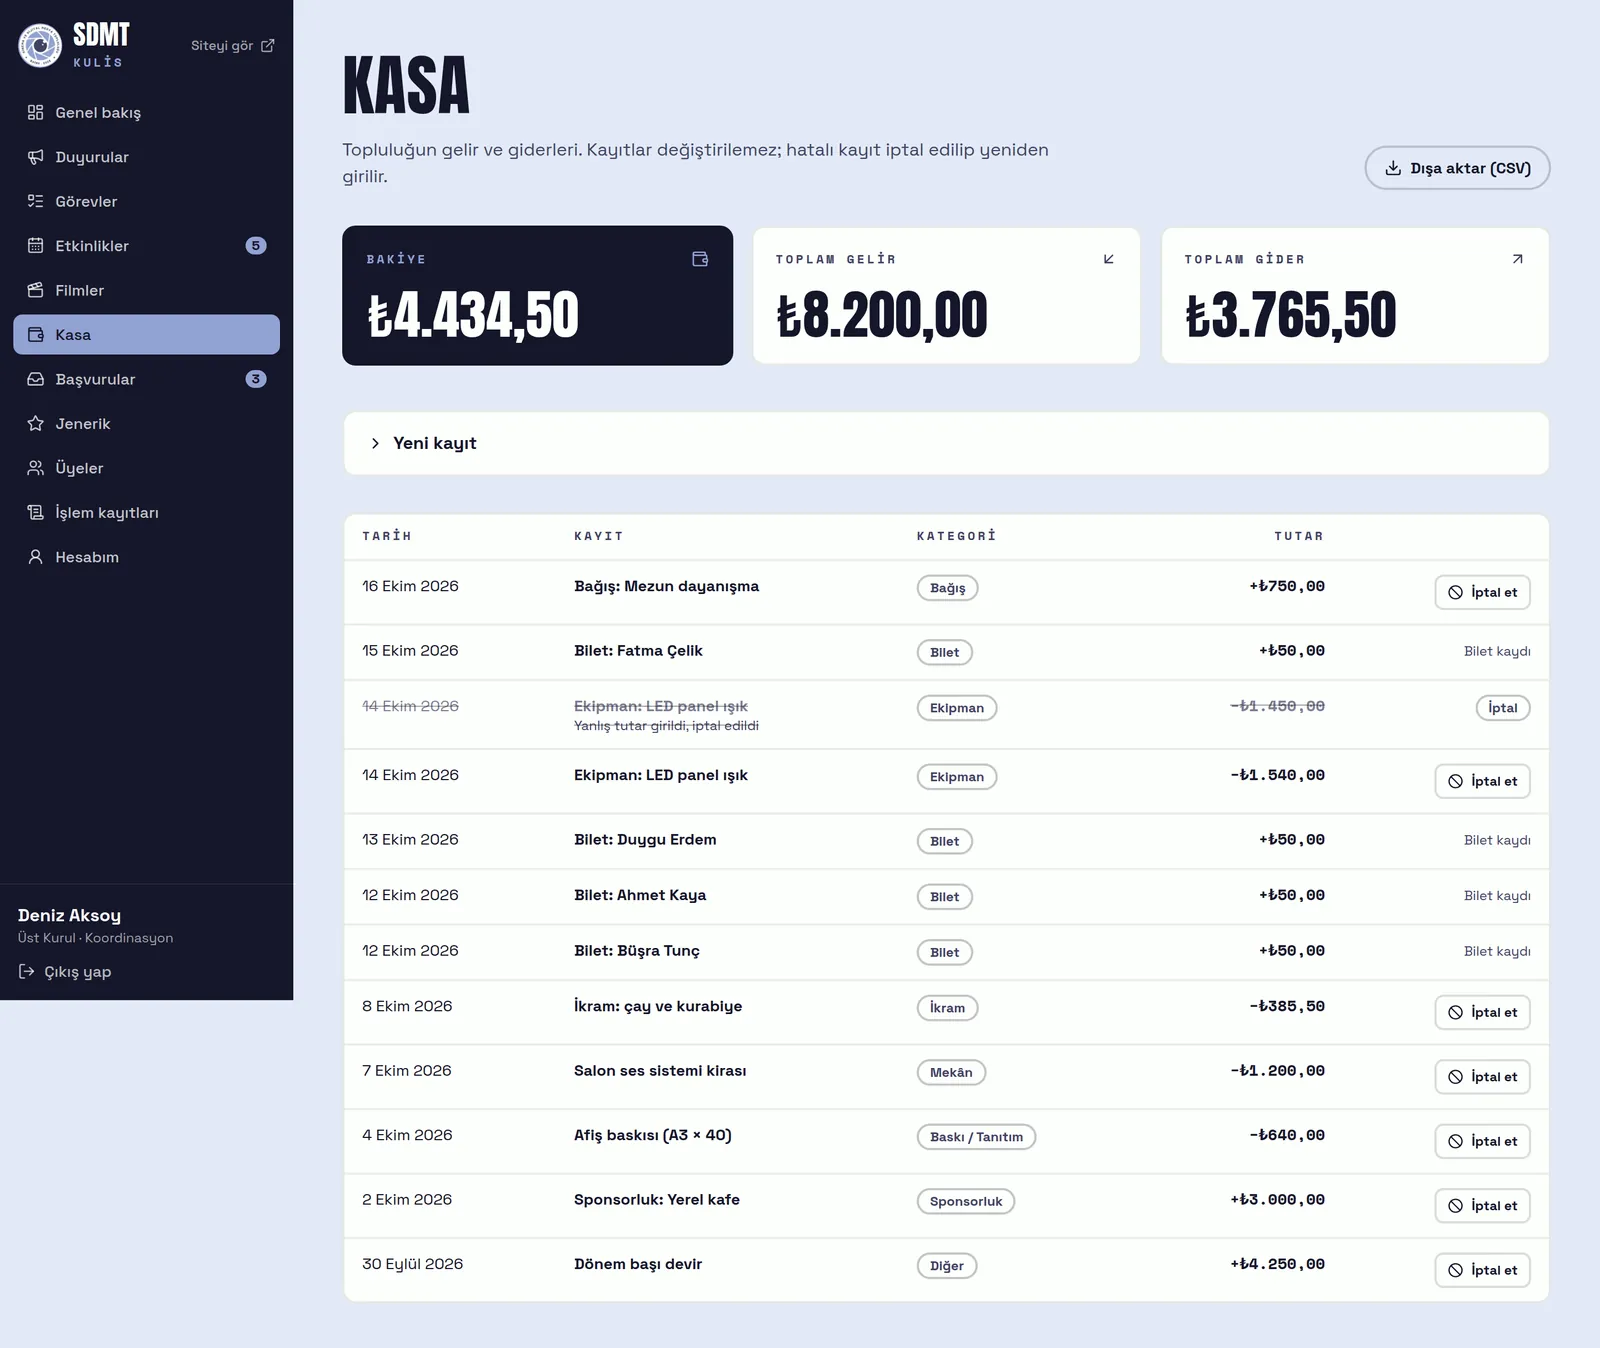Image resolution: width=1600 pixels, height=1348 pixels.
Task: Open Kasa in the sidebar
Action: click(146, 335)
